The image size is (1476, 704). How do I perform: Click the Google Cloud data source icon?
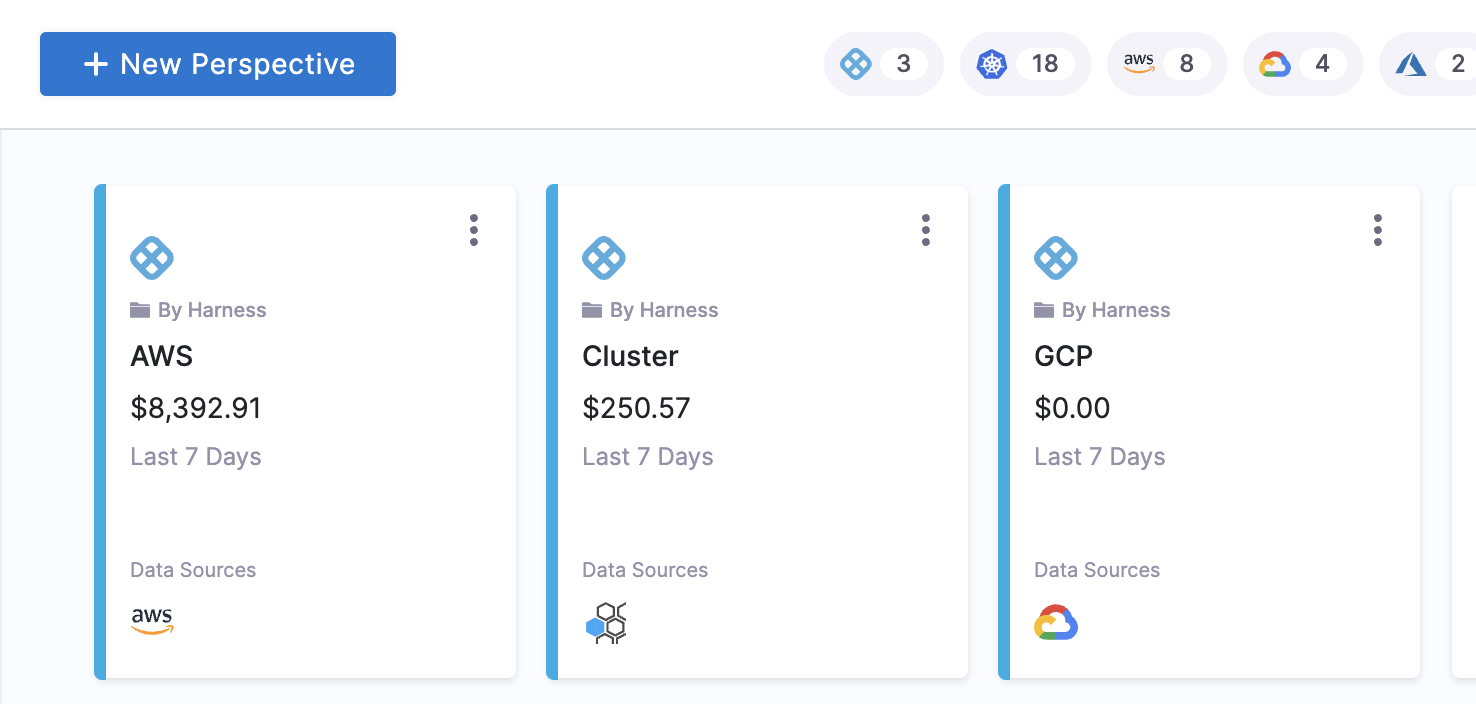[1056, 622]
